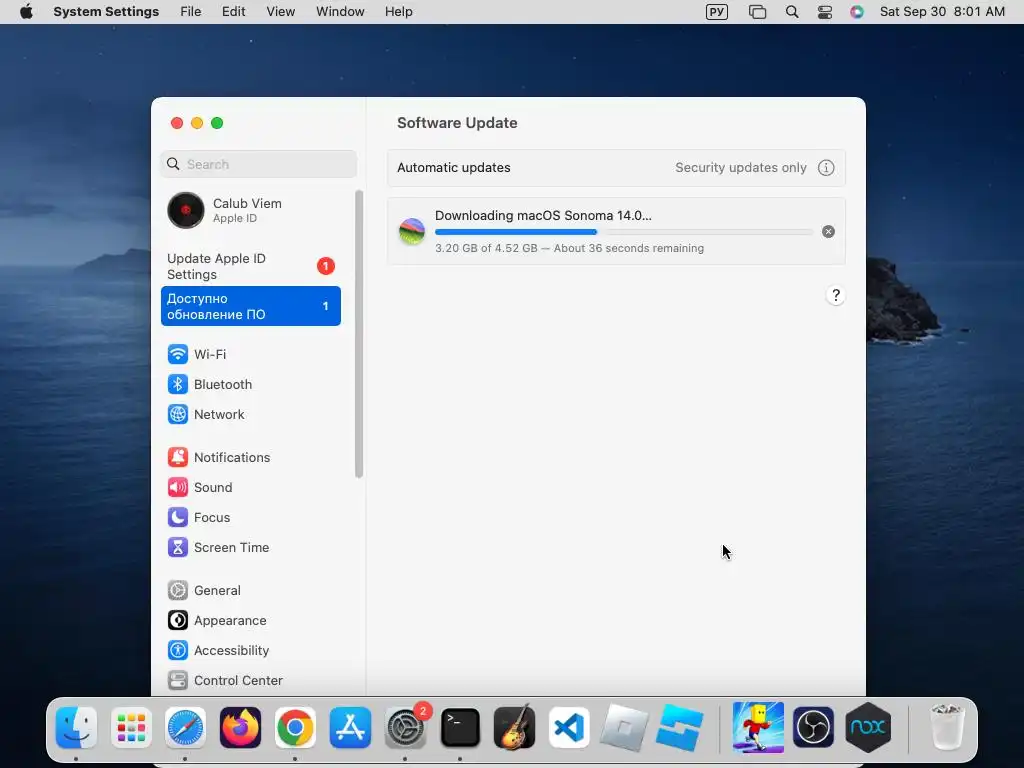Viewport: 1024px width, 768px height.
Task: Open Launchpad from the Dock
Action: [131, 727]
